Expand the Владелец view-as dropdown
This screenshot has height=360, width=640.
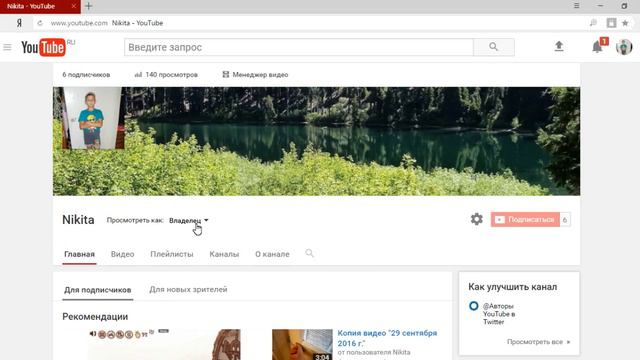[189, 220]
